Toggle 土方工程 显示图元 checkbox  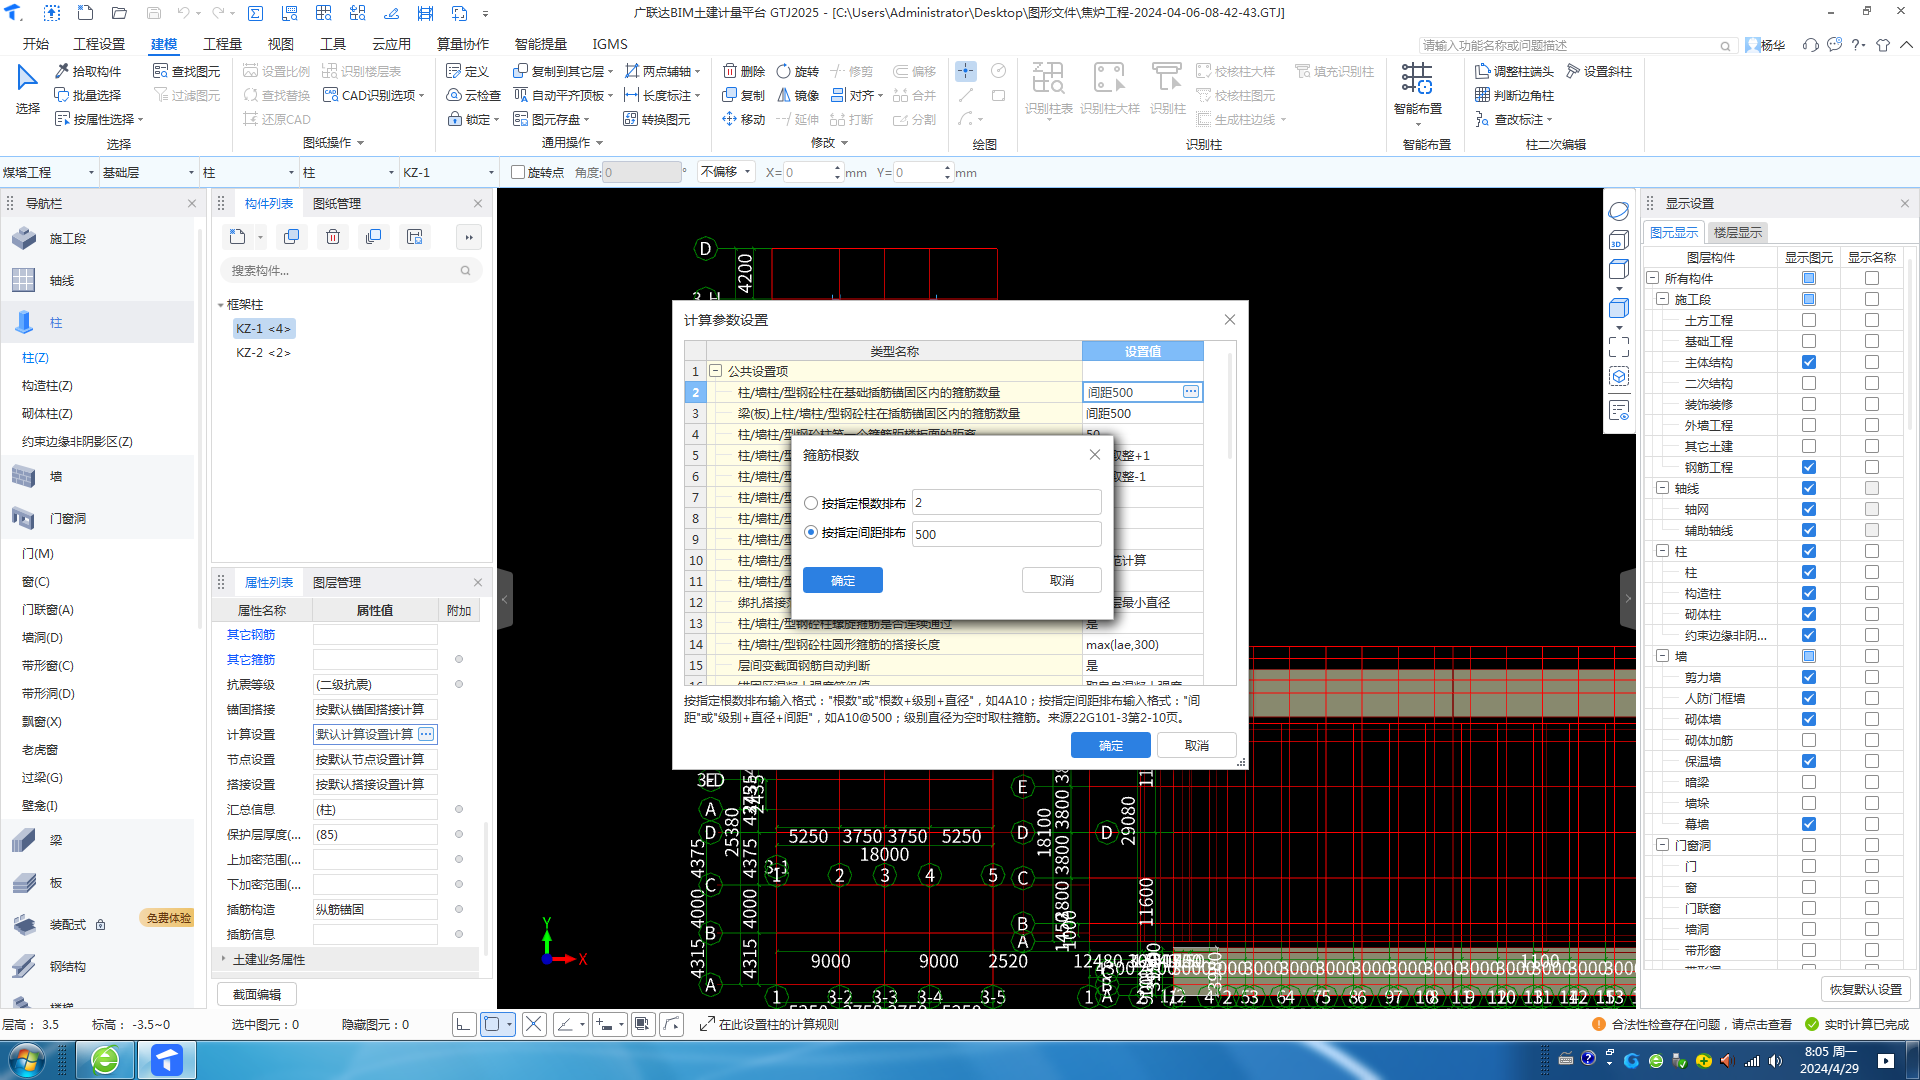coord(1808,320)
